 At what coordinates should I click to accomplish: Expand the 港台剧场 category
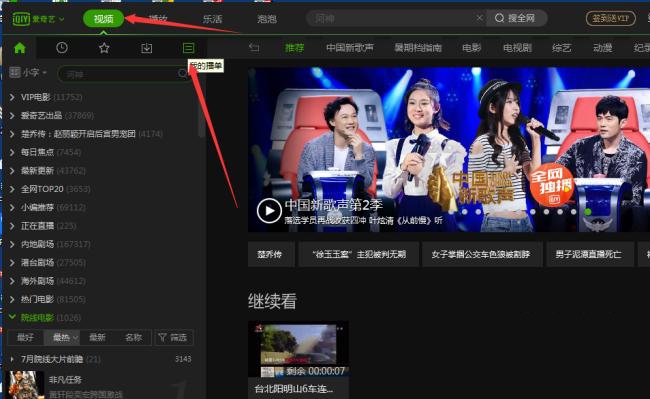coord(12,262)
